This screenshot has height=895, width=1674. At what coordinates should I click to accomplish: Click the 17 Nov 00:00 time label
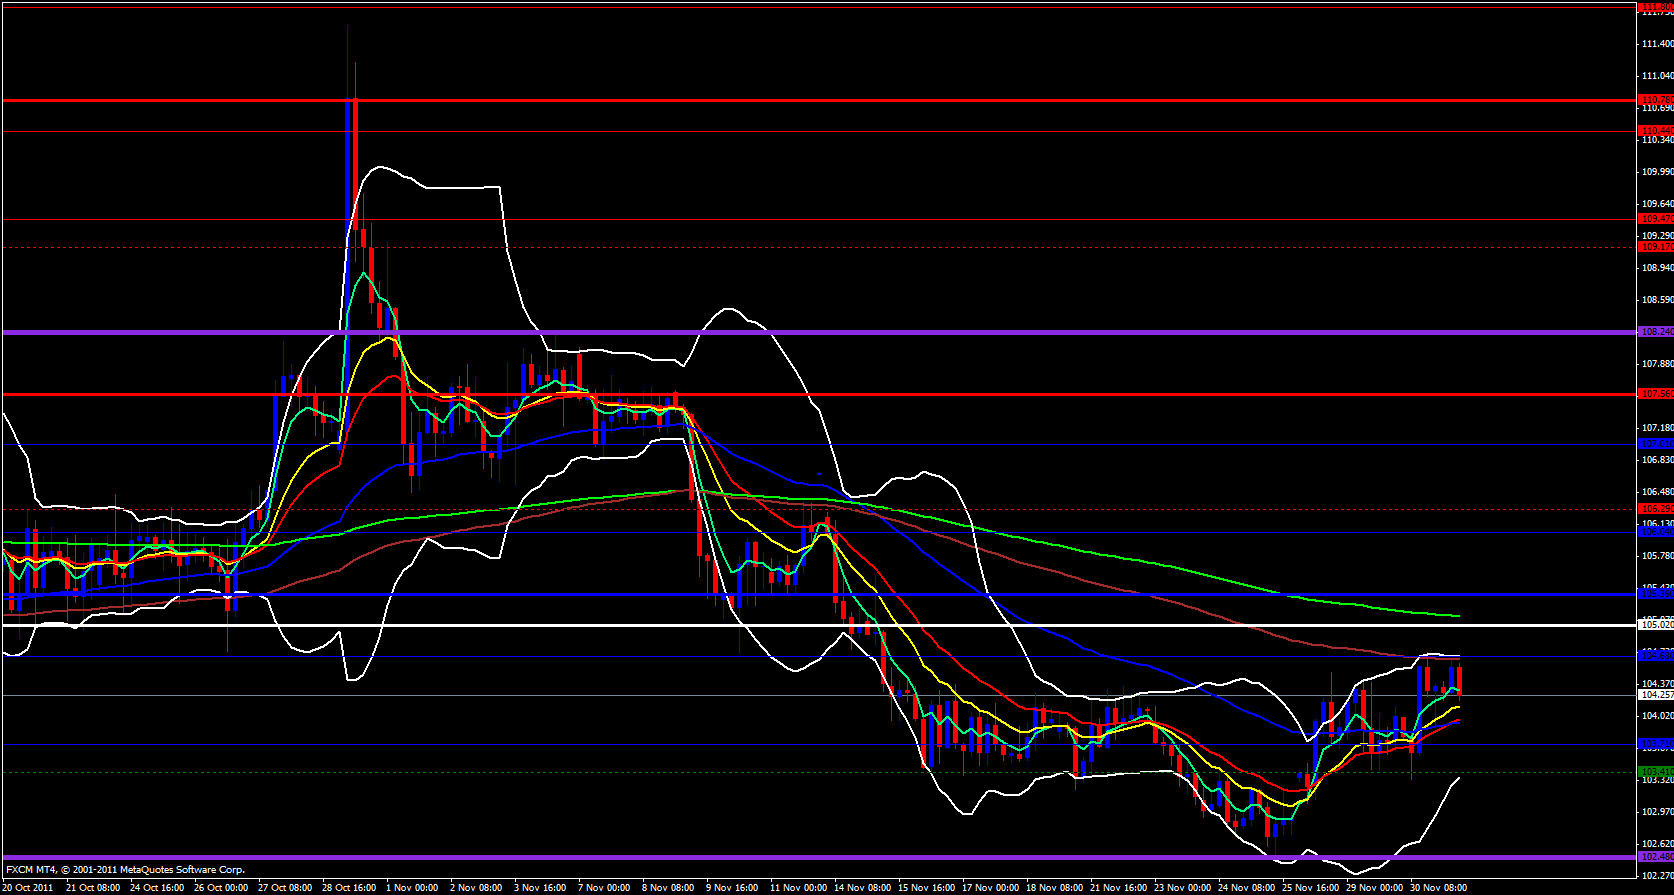(990, 888)
